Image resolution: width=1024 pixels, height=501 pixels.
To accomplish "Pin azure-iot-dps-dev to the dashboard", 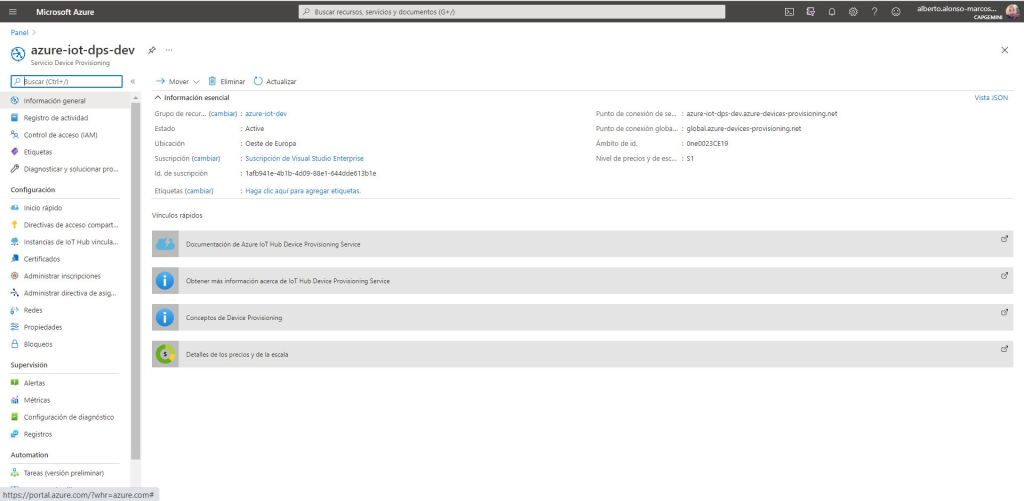I will tap(151, 50).
